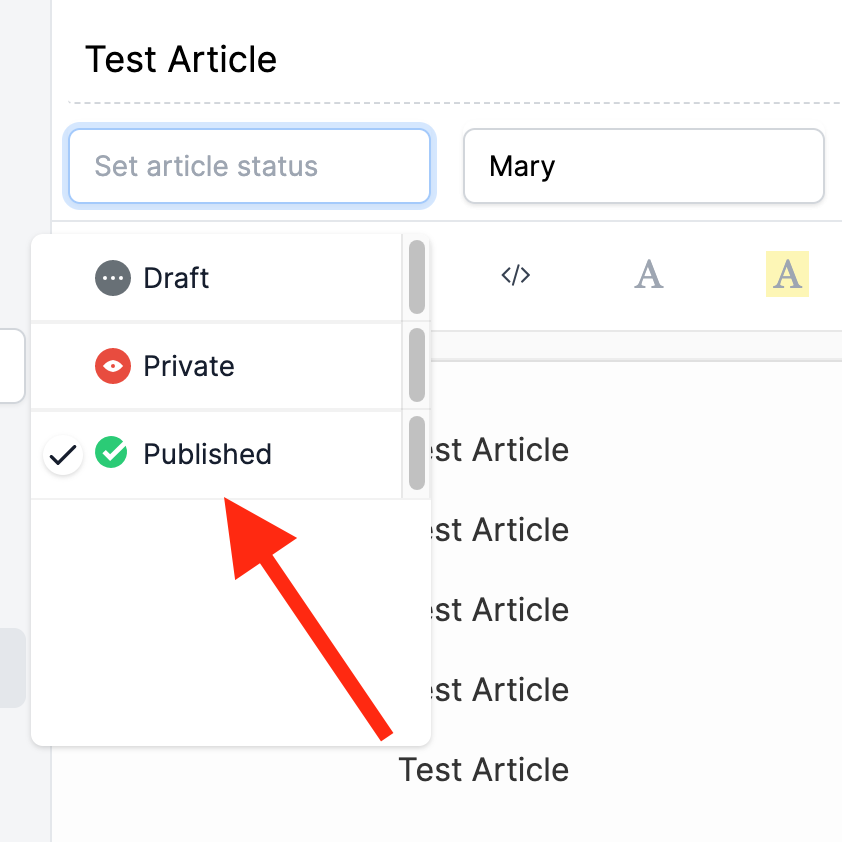This screenshot has width=842, height=842.
Task: Choose Published from the status list
Action: (216, 455)
